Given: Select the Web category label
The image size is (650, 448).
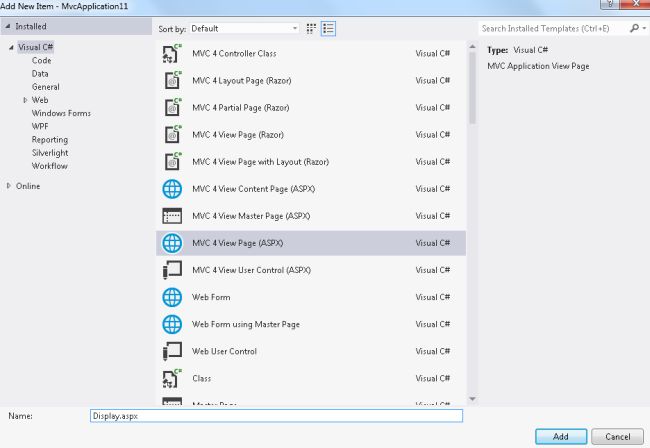Looking at the screenshot, I should 40,100.
